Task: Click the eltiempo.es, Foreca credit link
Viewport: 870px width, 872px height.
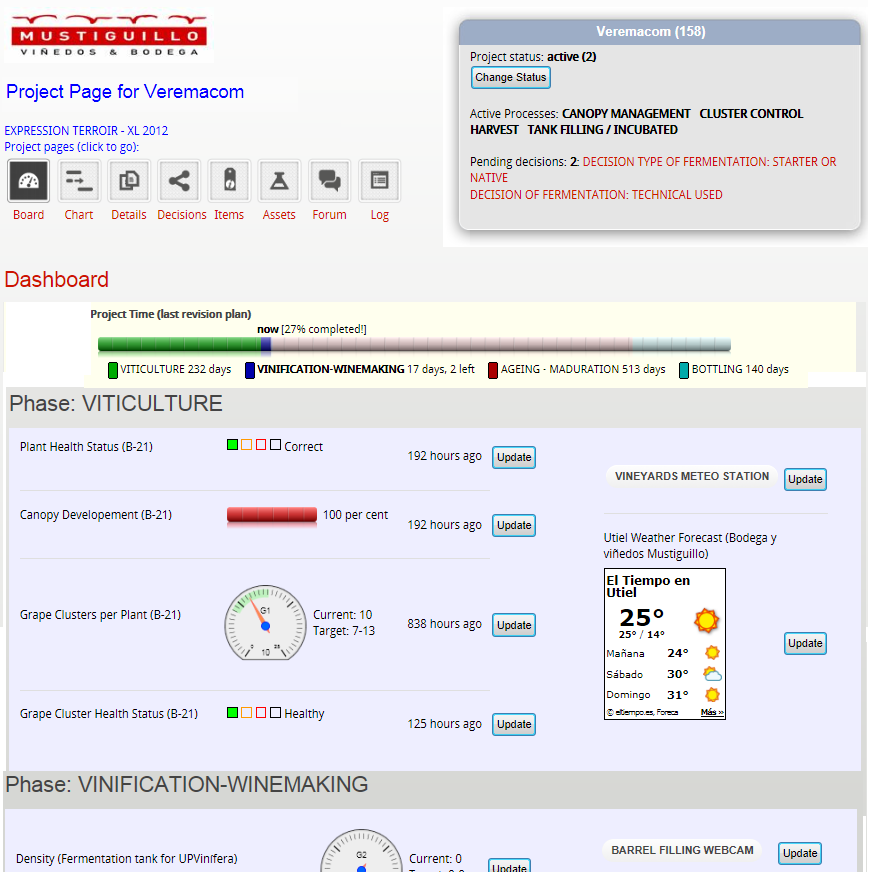Action: (x=642, y=712)
